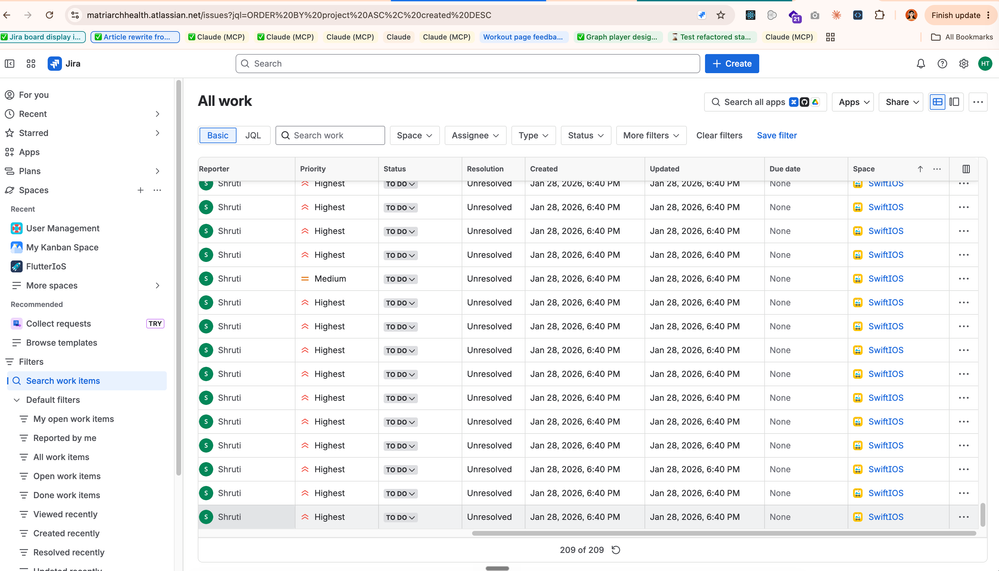
Task: Select Reported by me filter
Action: coord(64,438)
